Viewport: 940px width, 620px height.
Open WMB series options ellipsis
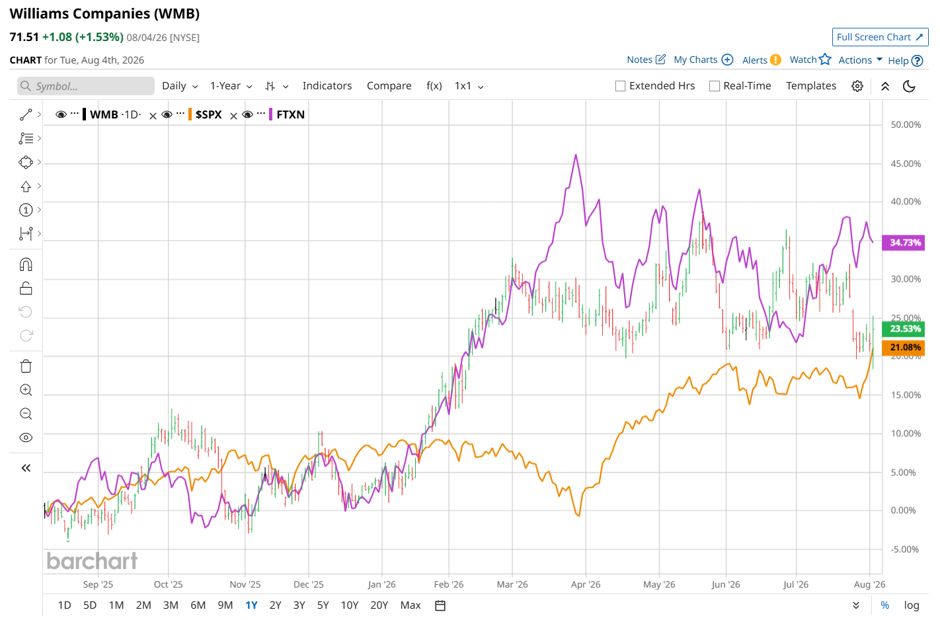click(74, 113)
